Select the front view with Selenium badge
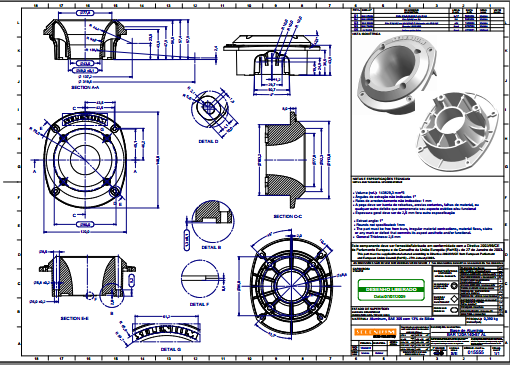510x365 pixels. pyautogui.click(x=85, y=160)
